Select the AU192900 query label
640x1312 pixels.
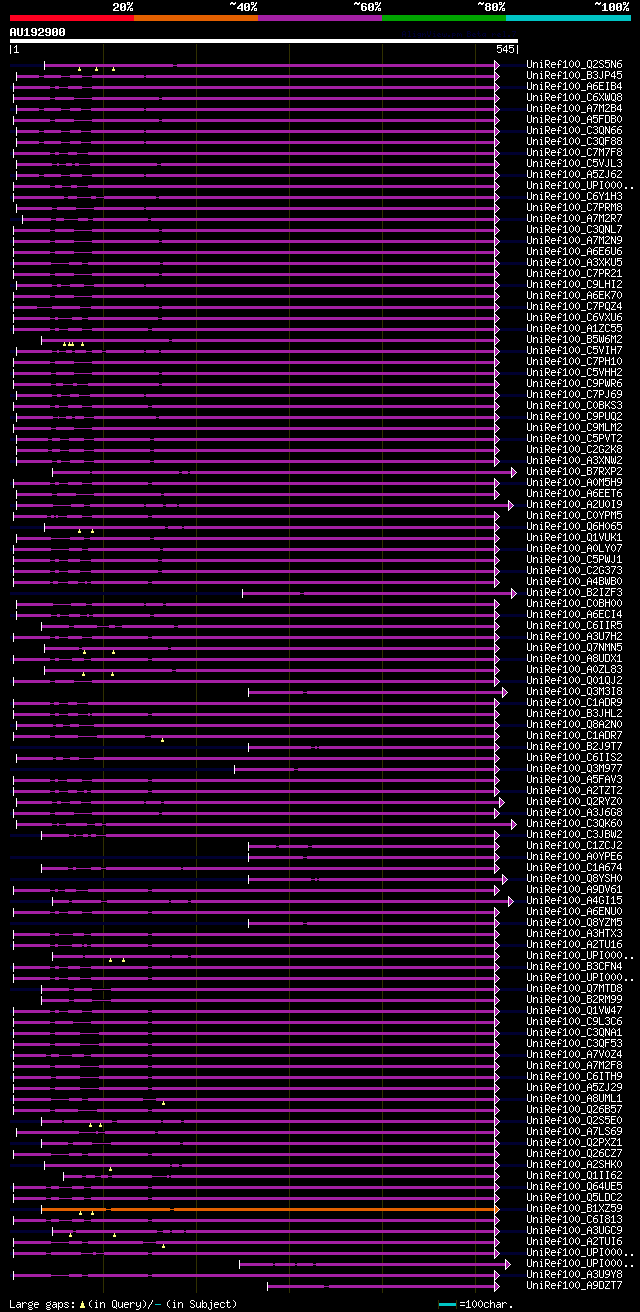click(38, 32)
